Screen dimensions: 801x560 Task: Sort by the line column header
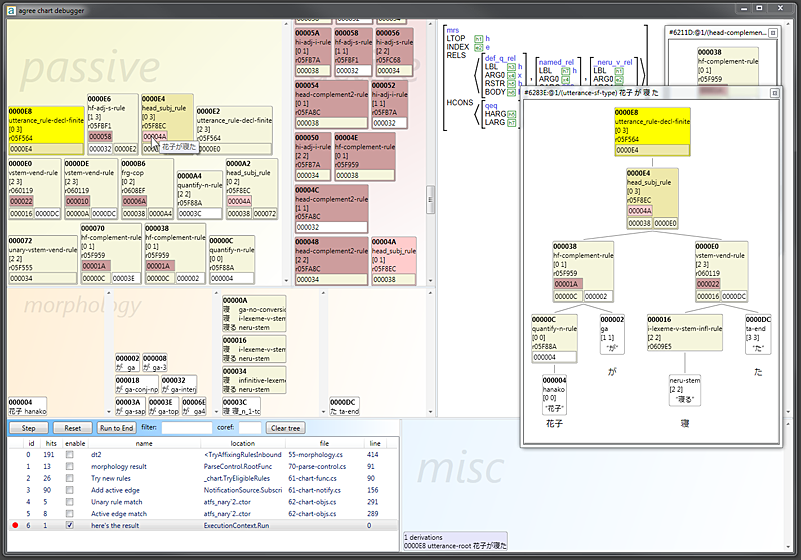pos(375,444)
